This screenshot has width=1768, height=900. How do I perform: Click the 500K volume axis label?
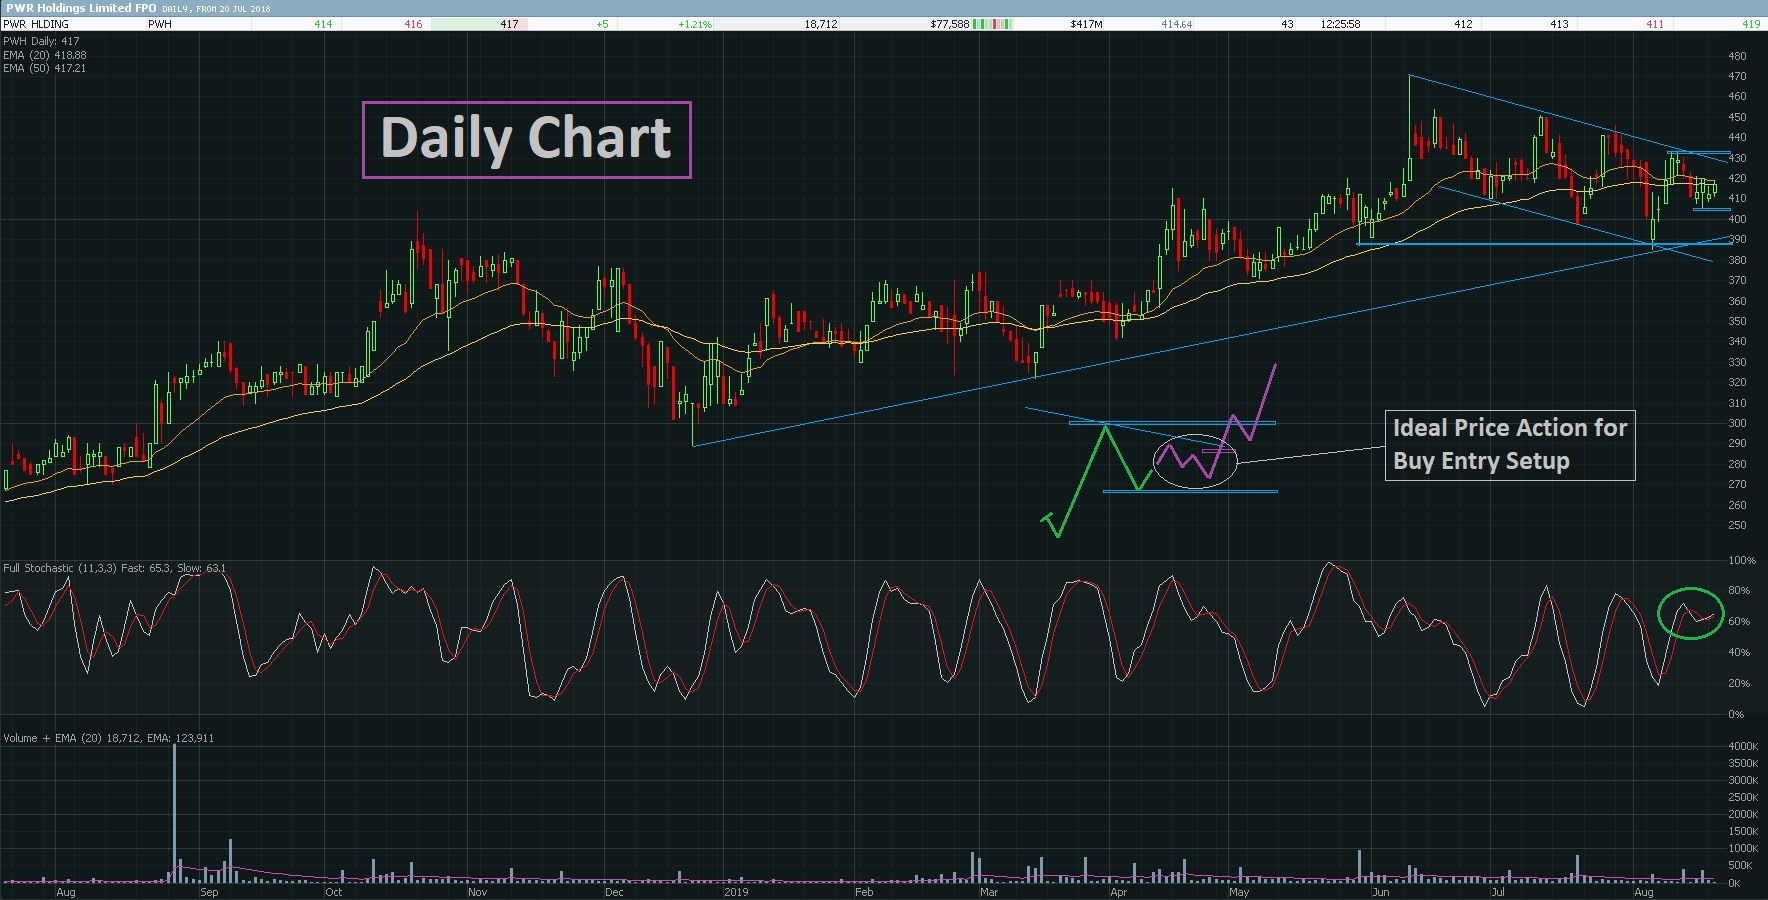(x=1740, y=866)
